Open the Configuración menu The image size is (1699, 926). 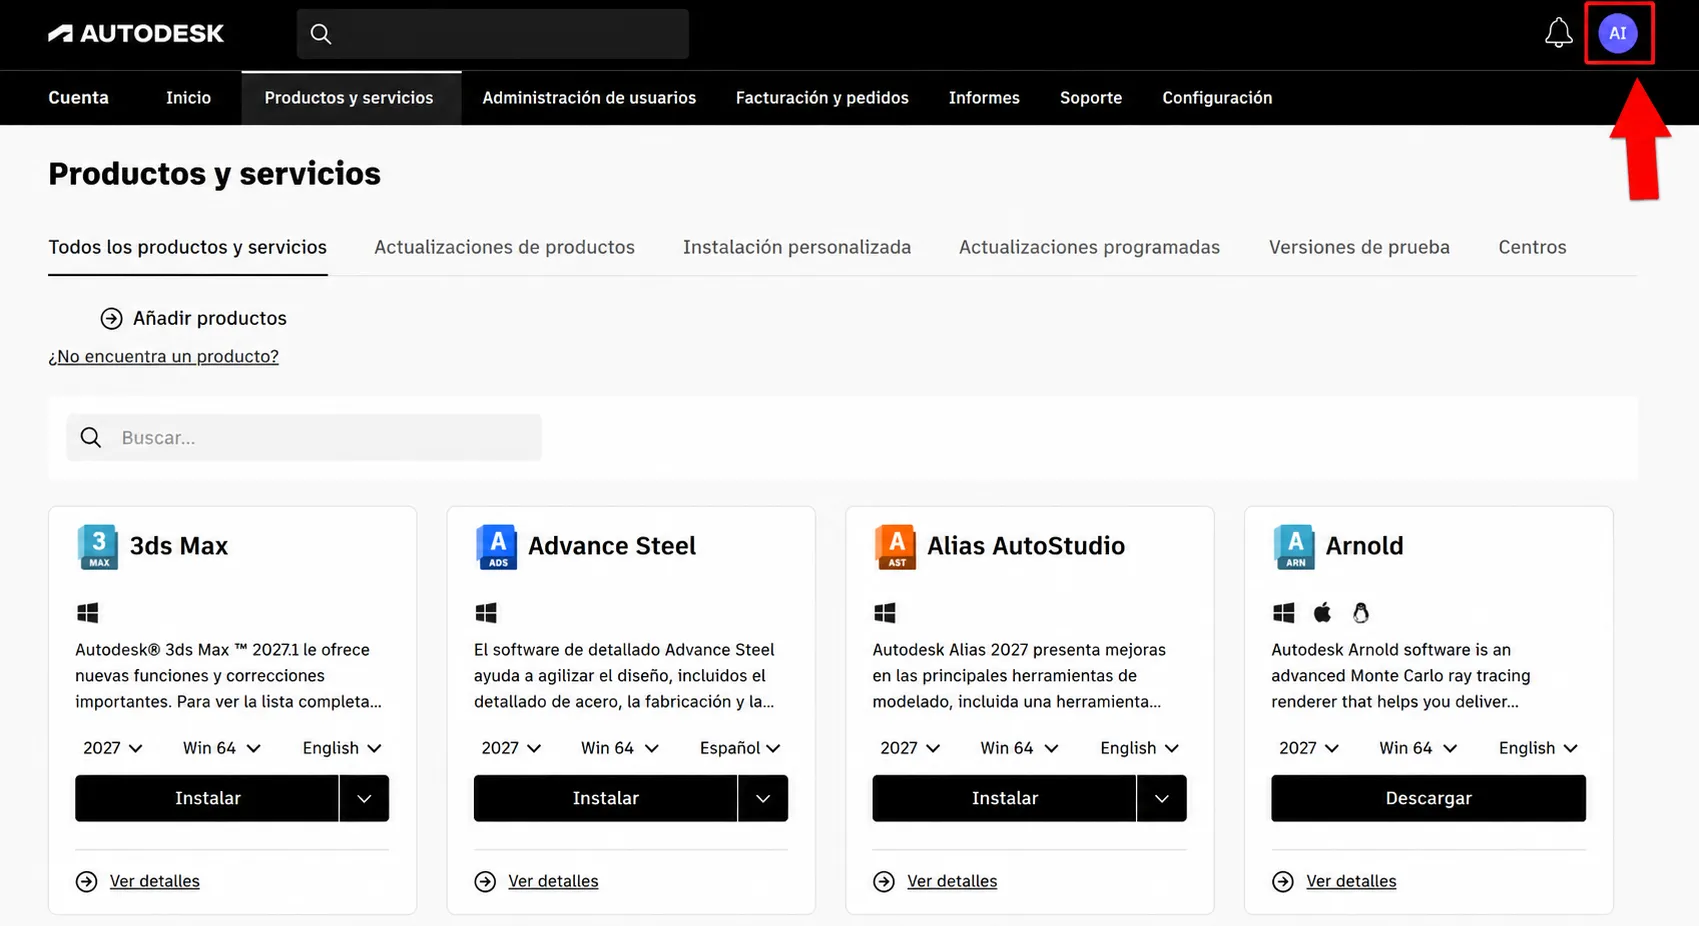pyautogui.click(x=1217, y=98)
